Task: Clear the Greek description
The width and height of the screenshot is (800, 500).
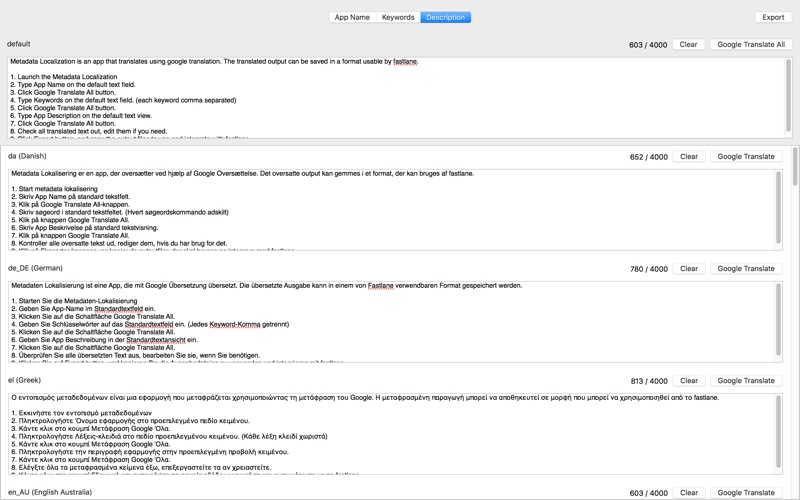Action: pos(689,381)
